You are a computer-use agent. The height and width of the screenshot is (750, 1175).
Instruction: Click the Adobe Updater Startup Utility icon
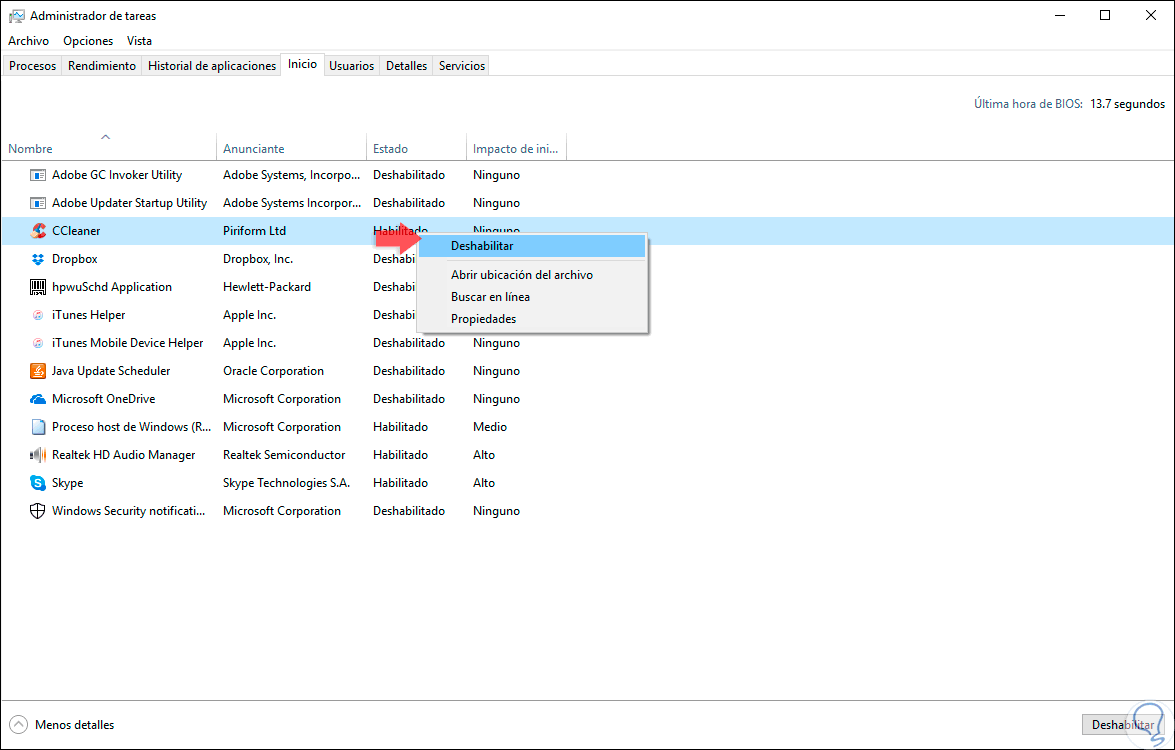(37, 203)
